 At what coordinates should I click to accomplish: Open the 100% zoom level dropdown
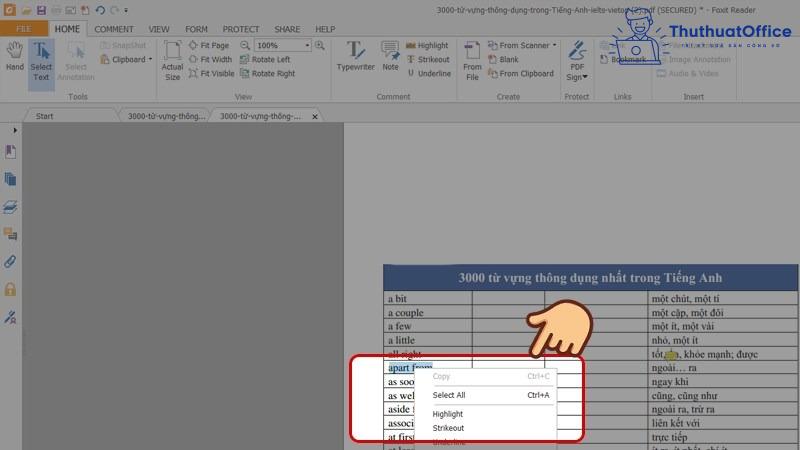point(307,45)
